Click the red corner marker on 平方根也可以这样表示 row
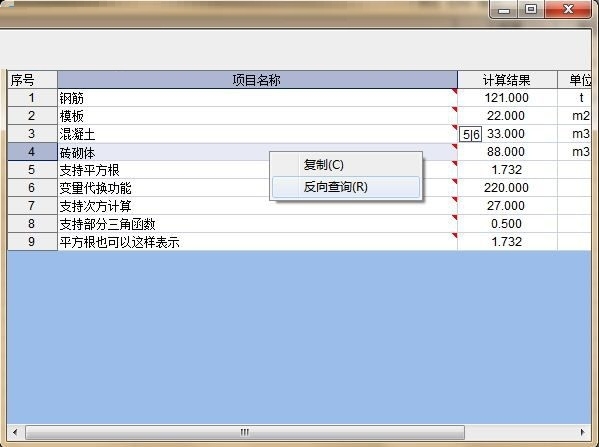599x447 pixels. click(x=454, y=235)
